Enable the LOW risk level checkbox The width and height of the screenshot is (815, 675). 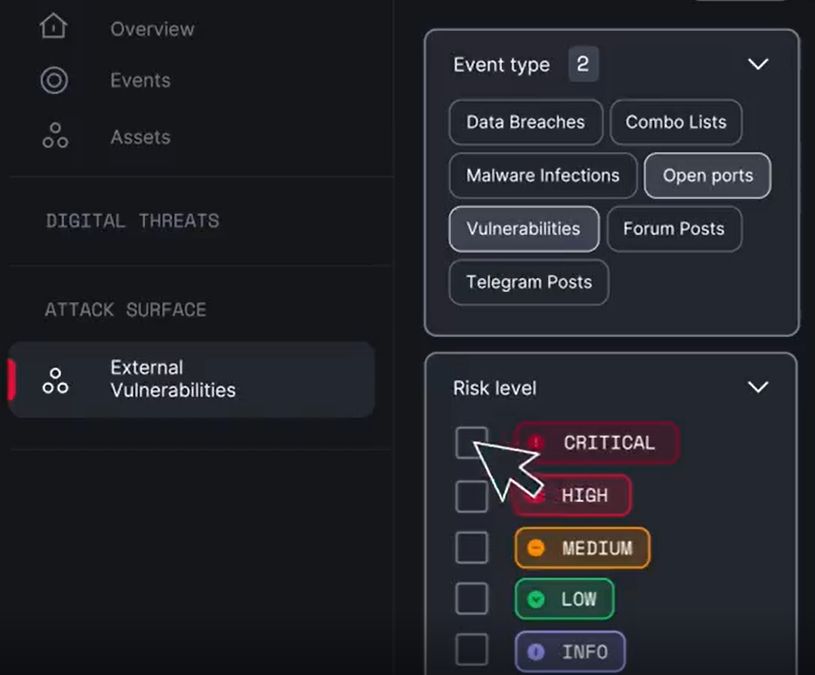tap(471, 599)
